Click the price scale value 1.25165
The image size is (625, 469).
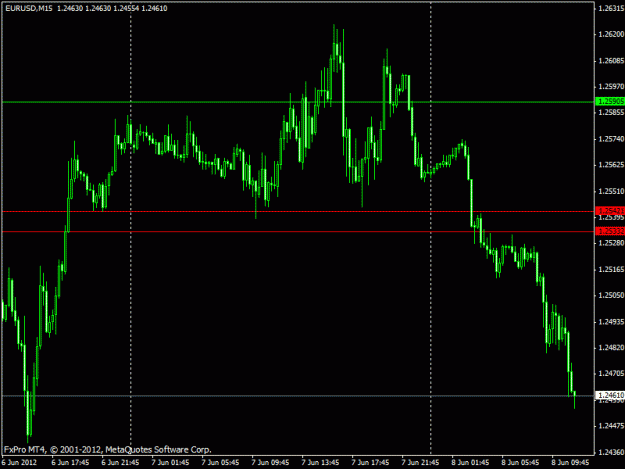(x=611, y=269)
